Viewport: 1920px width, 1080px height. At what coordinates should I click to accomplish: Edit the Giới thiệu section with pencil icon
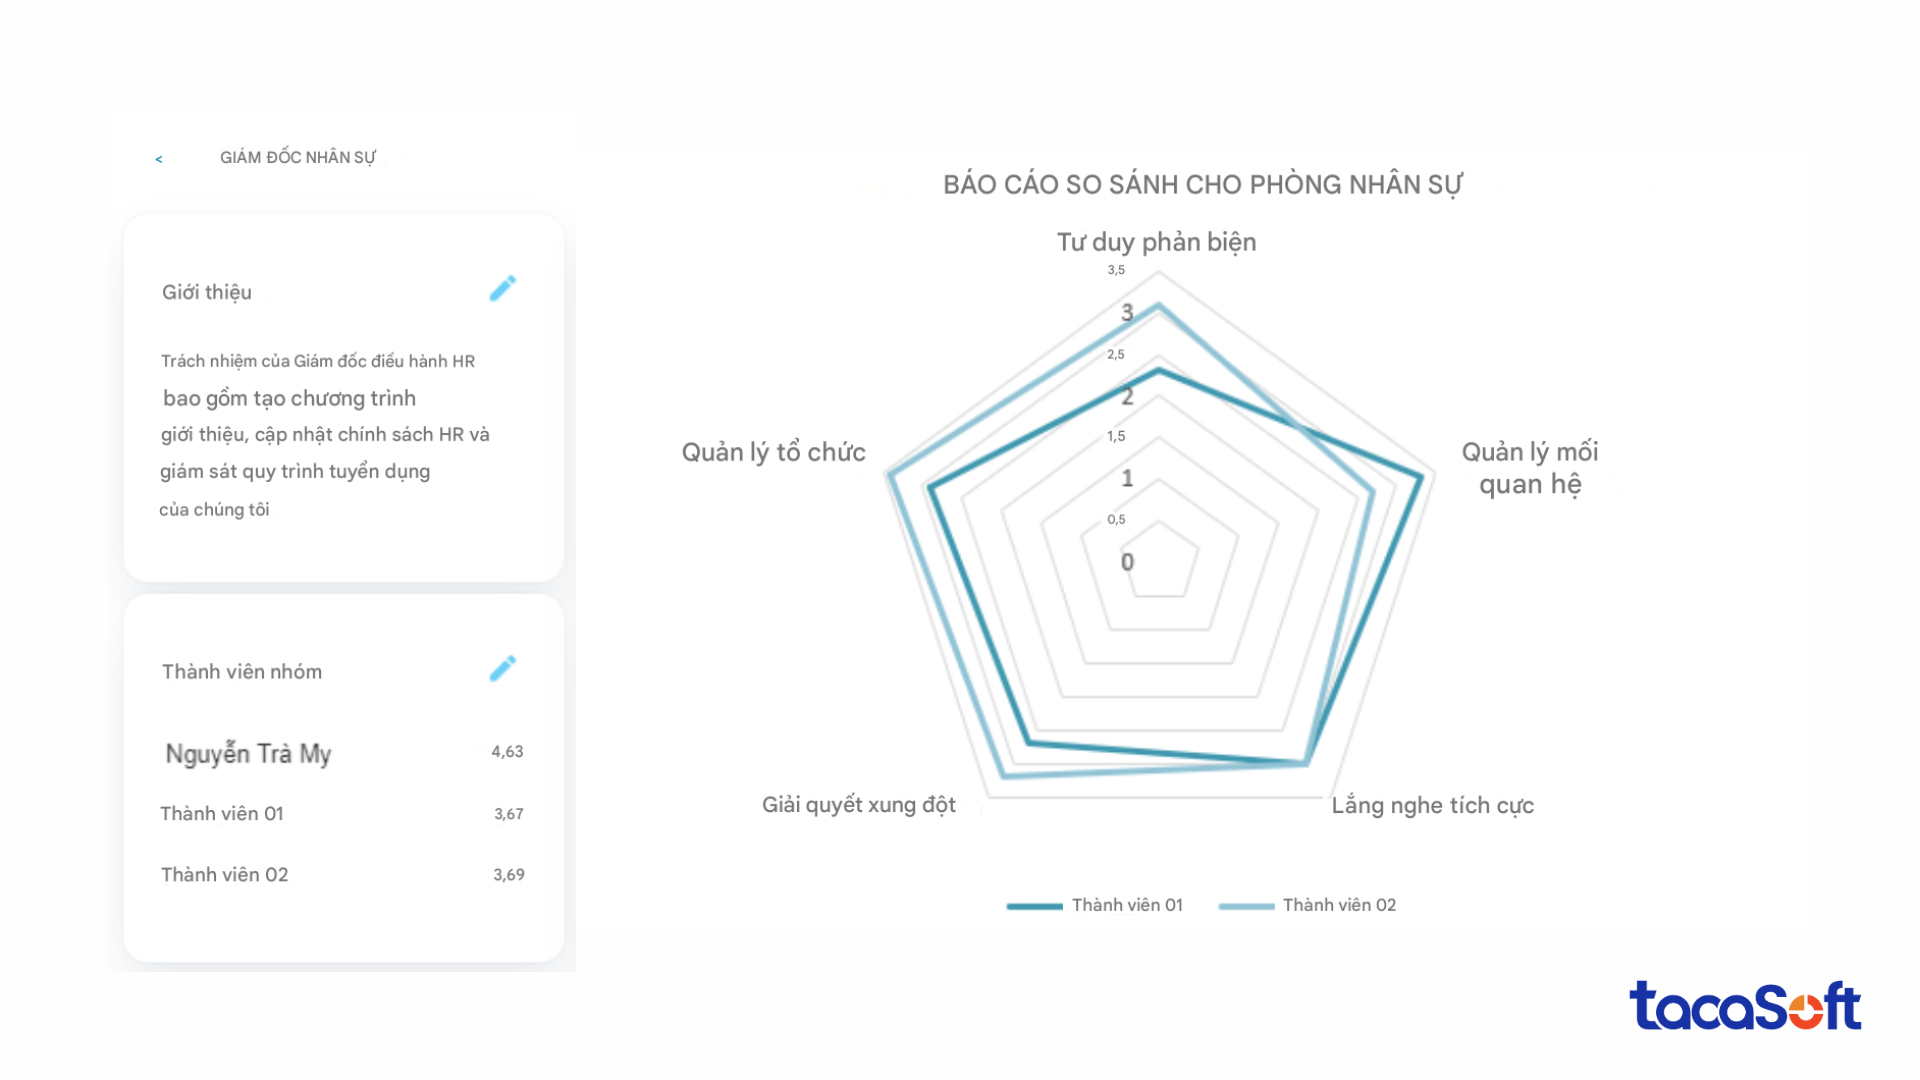(502, 289)
